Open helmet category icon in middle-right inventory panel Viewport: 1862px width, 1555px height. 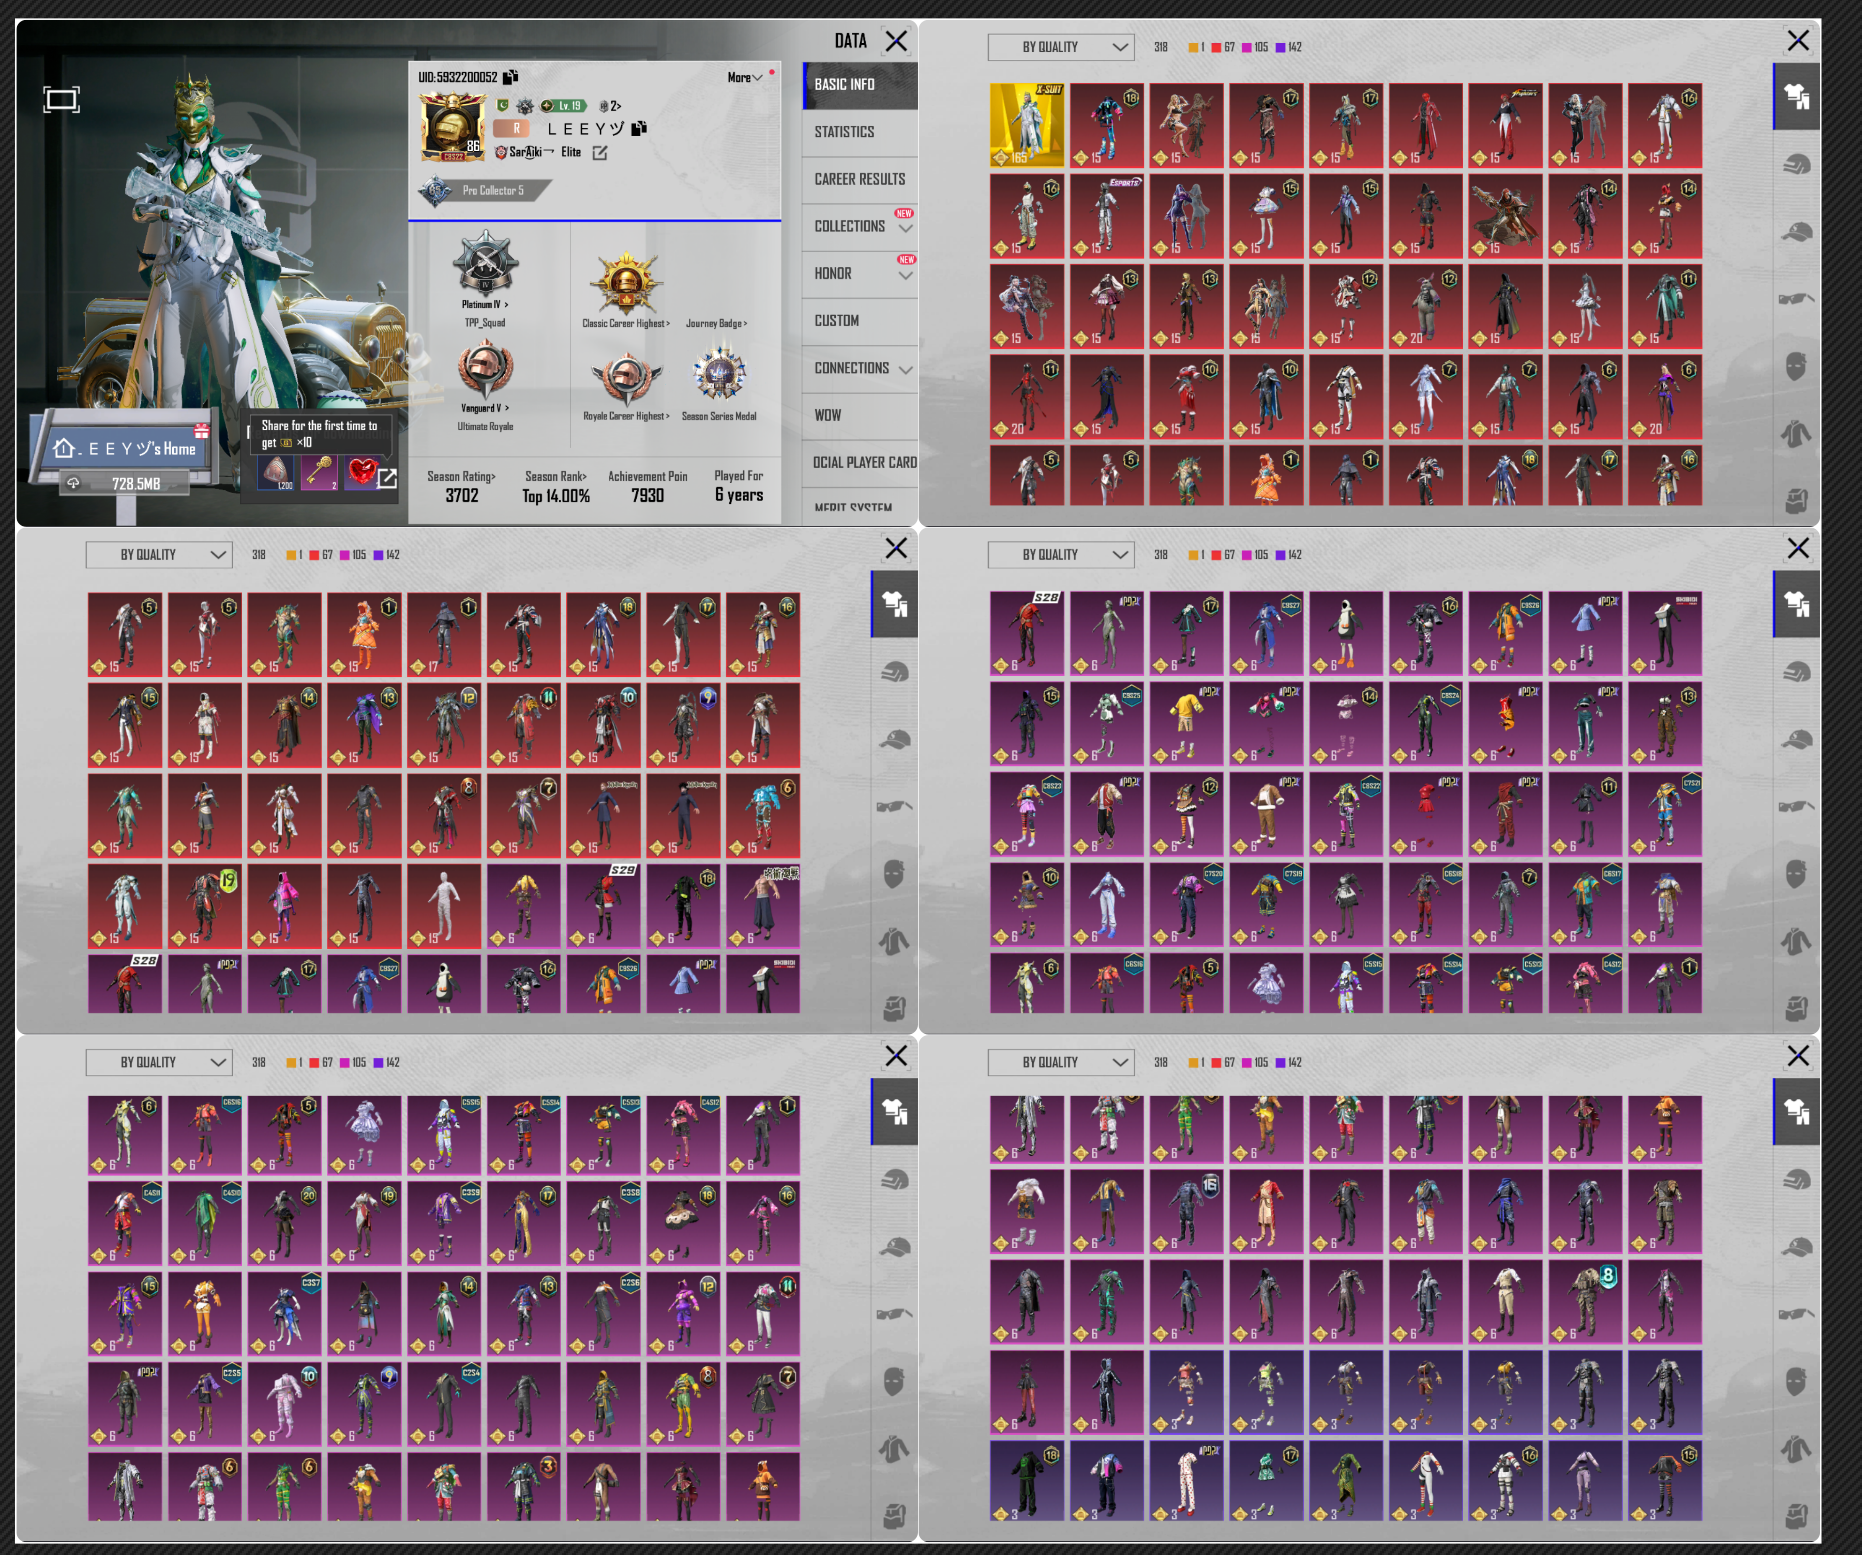(x=1797, y=672)
